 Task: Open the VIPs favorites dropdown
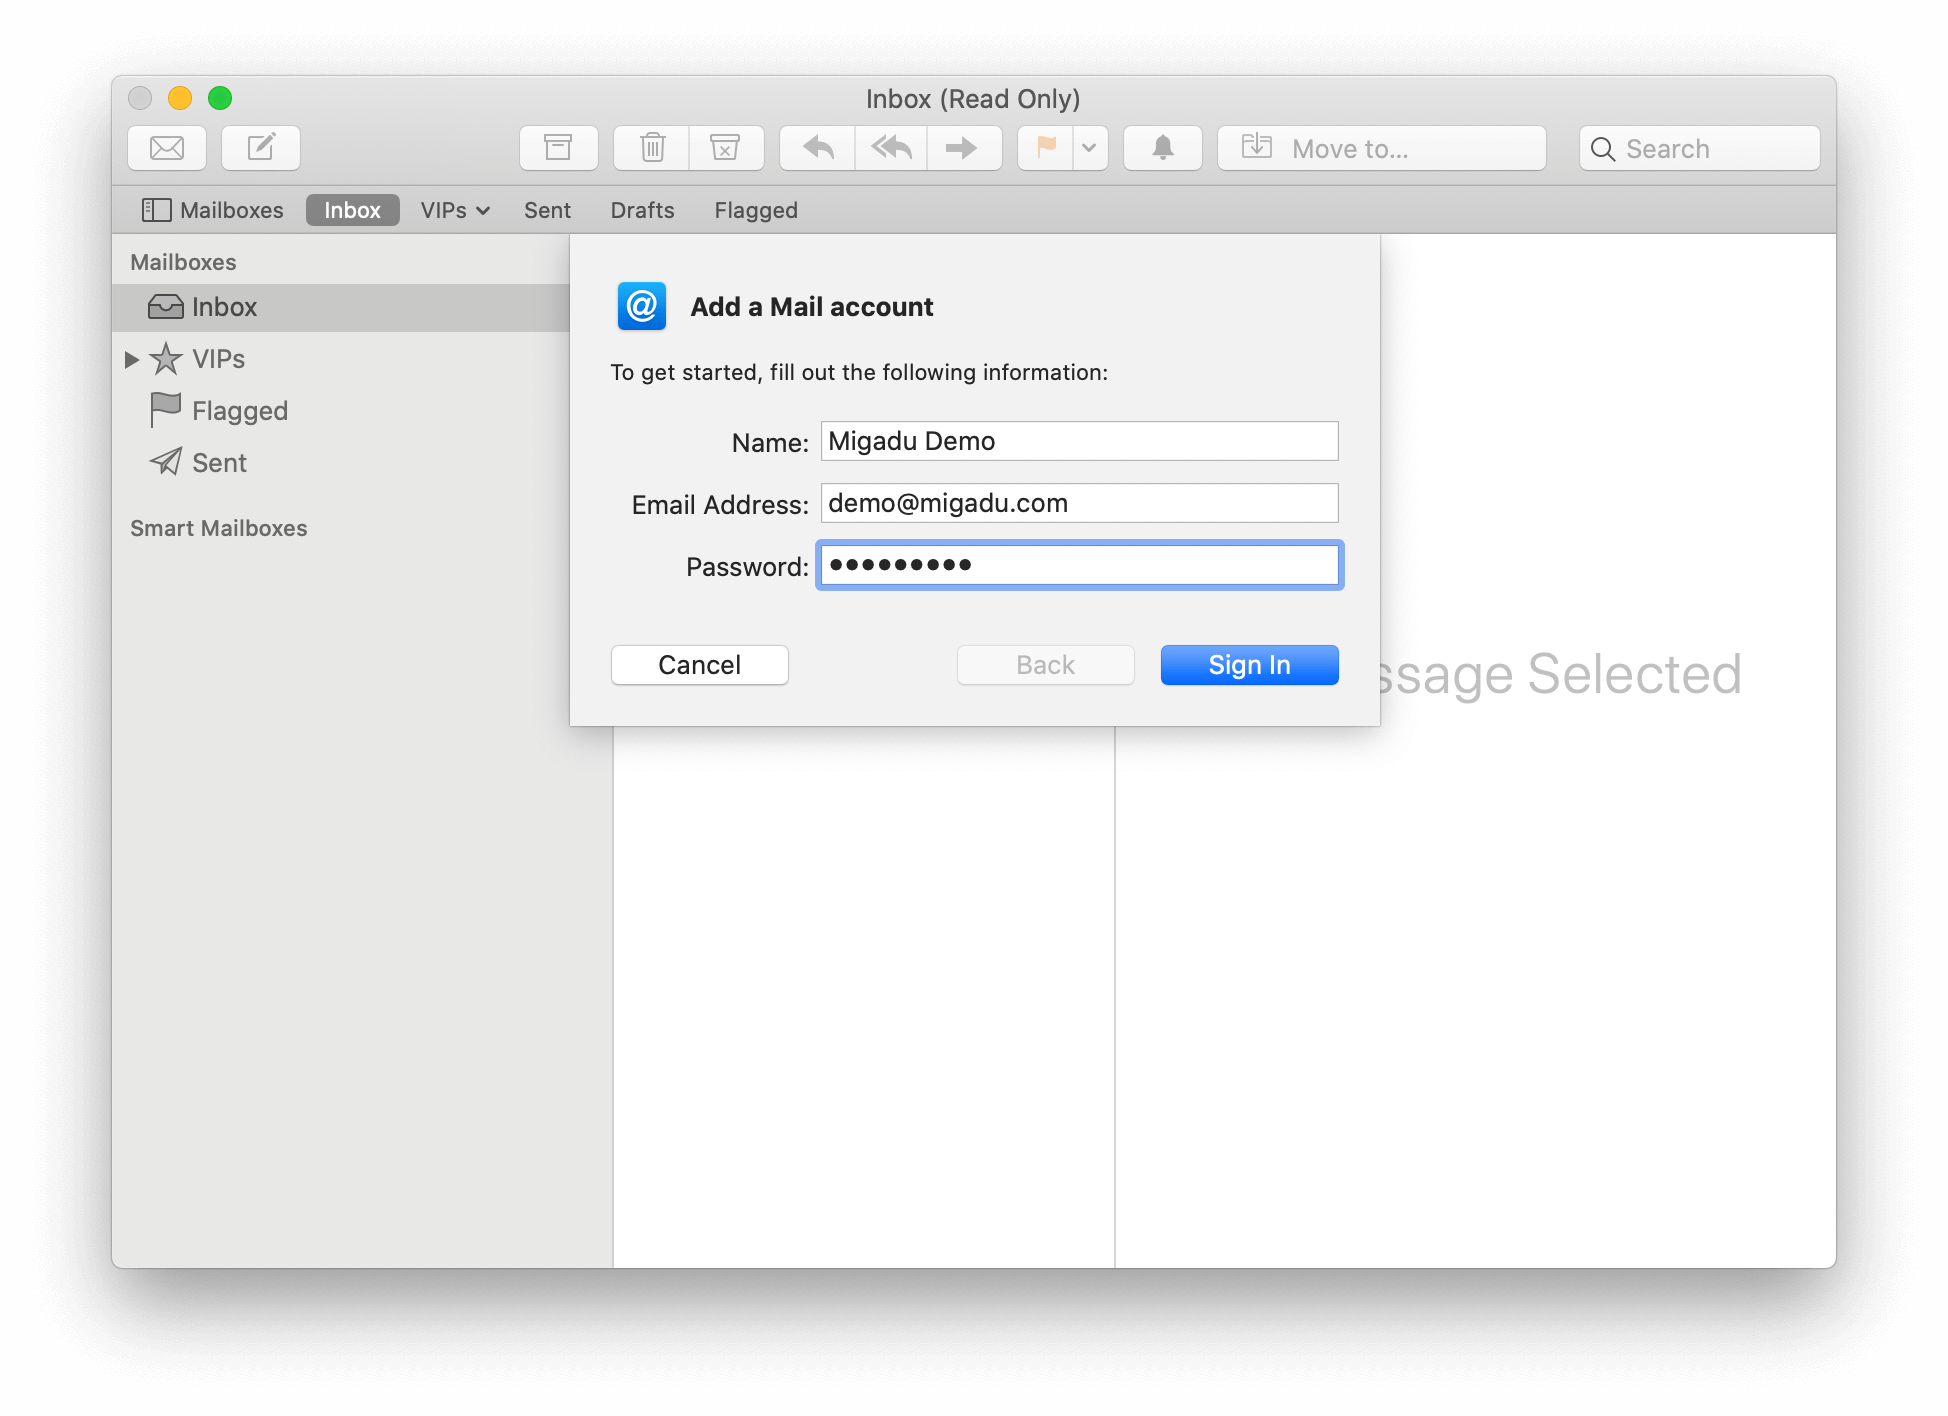tap(455, 210)
